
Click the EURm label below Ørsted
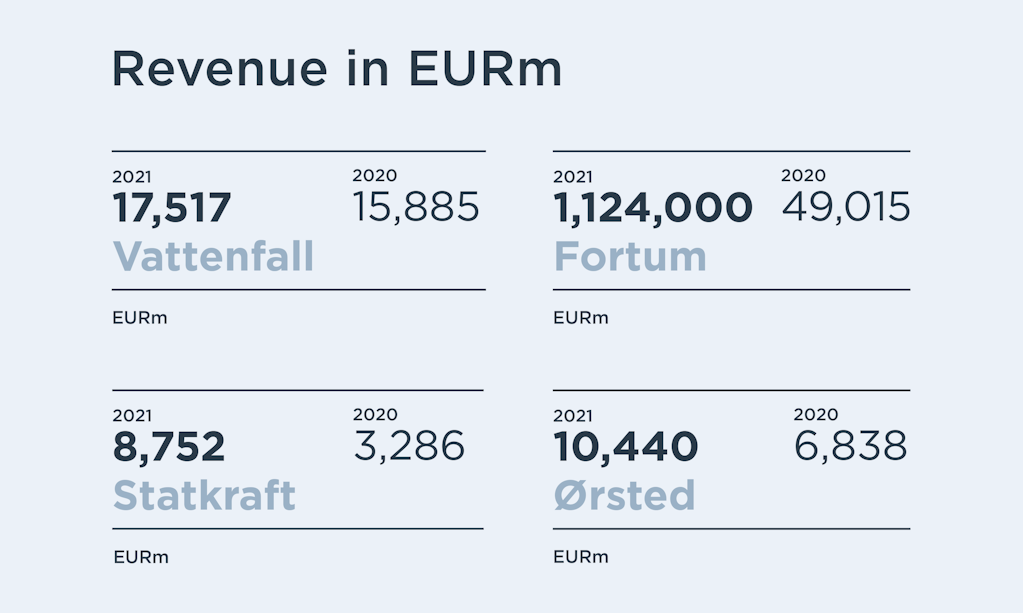click(x=580, y=557)
